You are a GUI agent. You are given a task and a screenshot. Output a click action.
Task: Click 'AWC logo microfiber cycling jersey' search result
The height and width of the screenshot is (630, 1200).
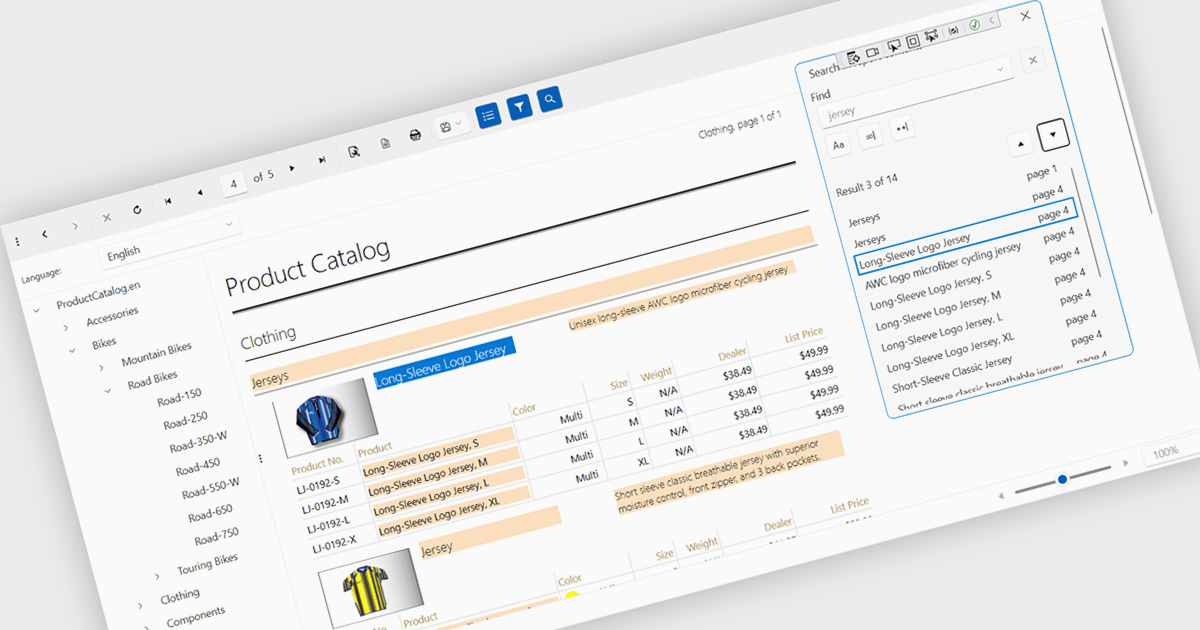943,265
